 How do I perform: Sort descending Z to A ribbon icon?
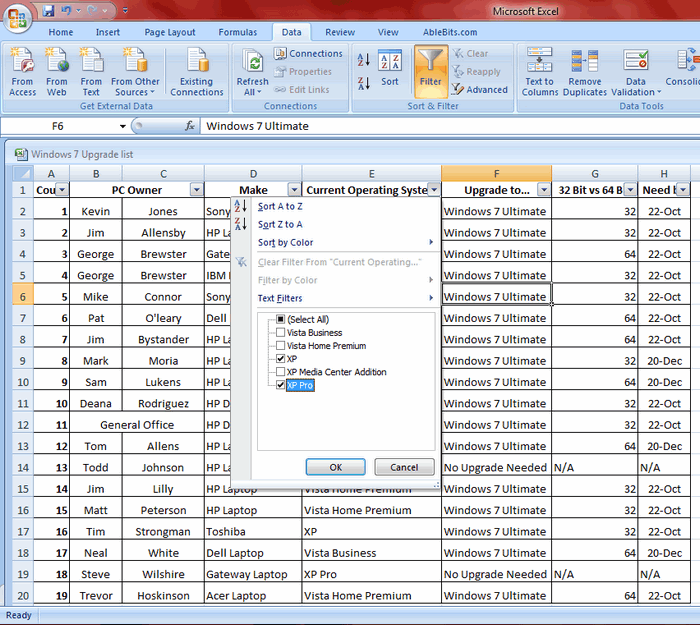[363, 83]
